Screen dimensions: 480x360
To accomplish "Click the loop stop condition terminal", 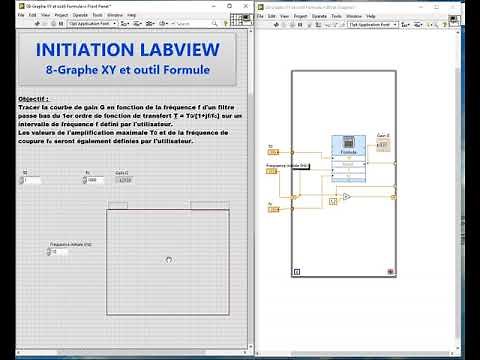I will pyautogui.click(x=390, y=272).
